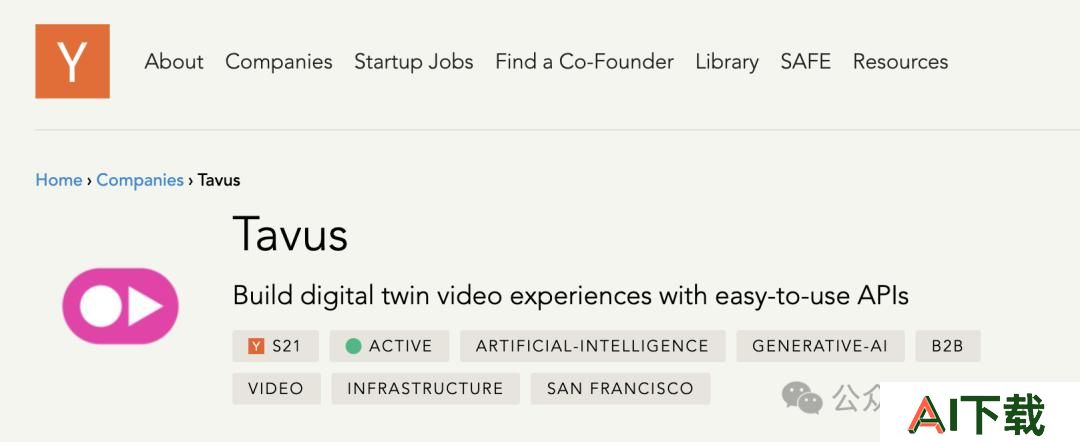Image resolution: width=1080 pixels, height=442 pixels.
Task: Open the Companies navigation item
Action: (279, 62)
